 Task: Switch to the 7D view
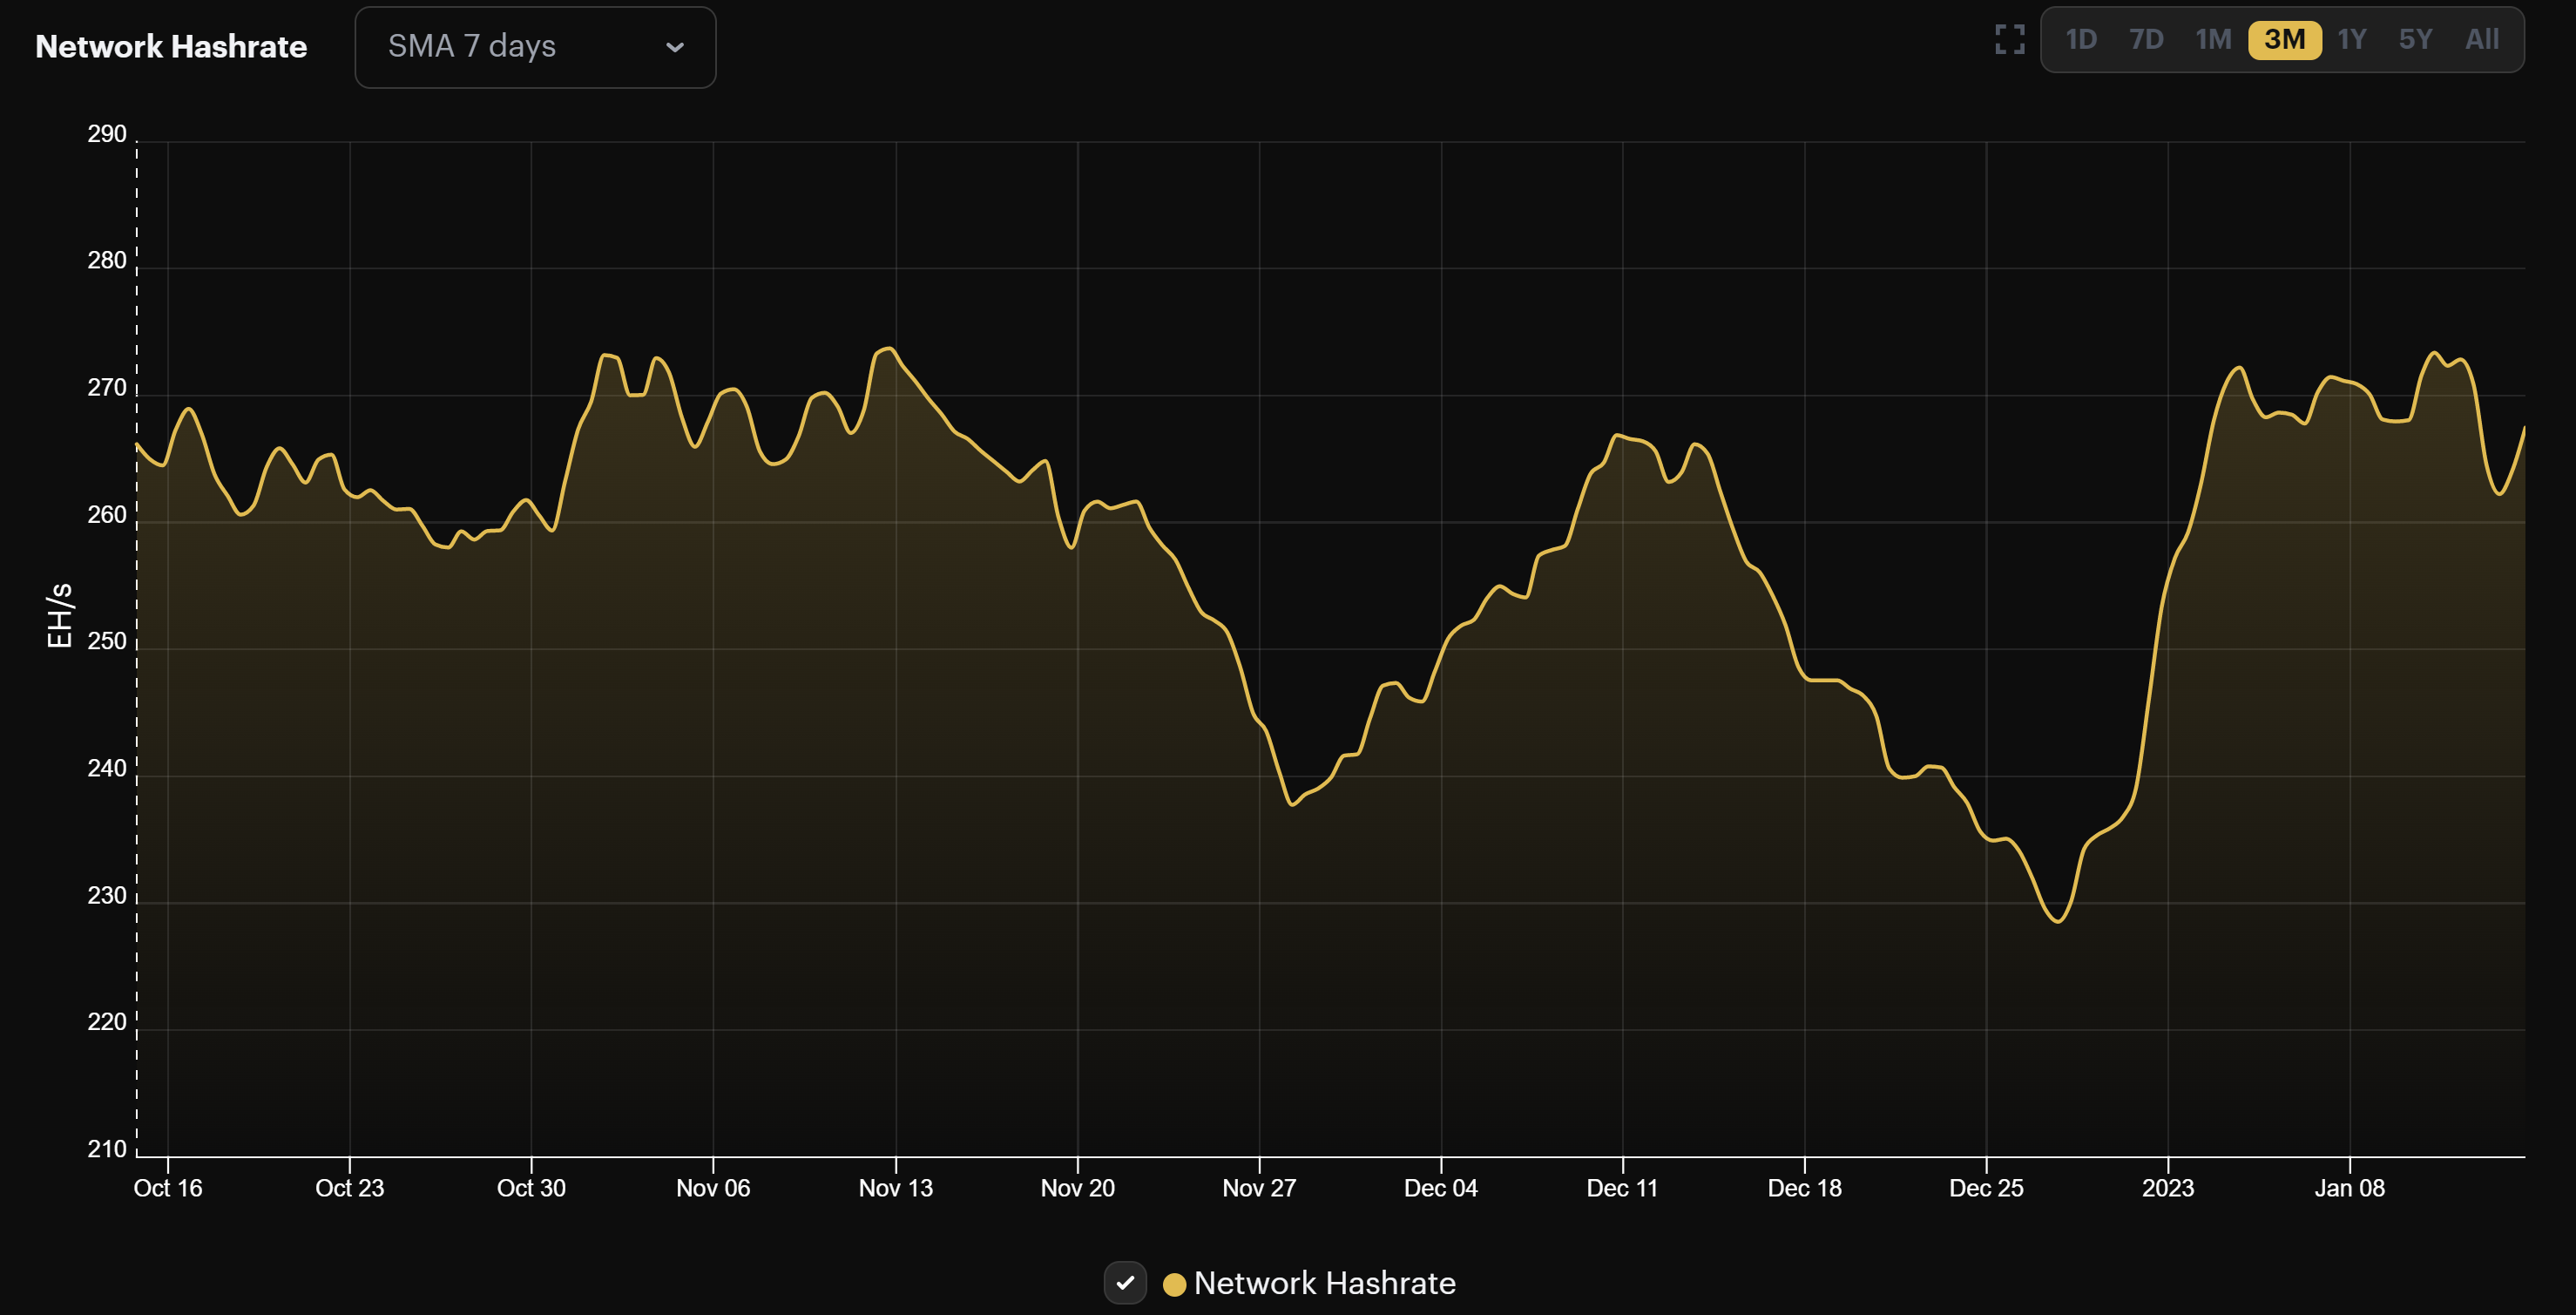[2146, 39]
